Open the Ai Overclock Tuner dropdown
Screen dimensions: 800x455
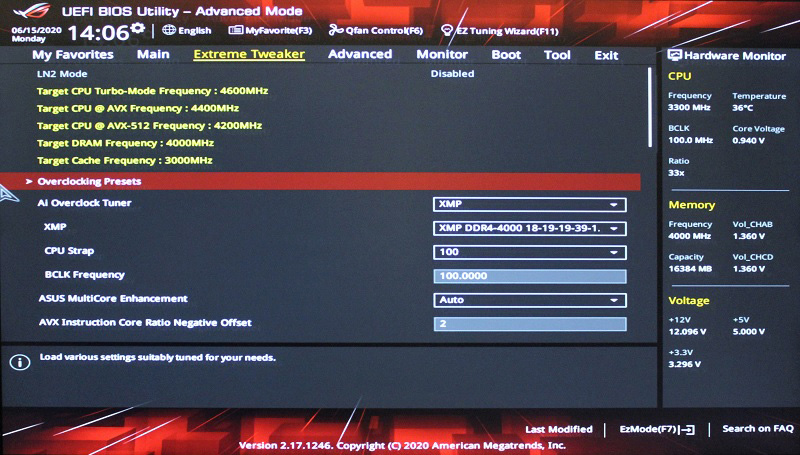point(530,204)
